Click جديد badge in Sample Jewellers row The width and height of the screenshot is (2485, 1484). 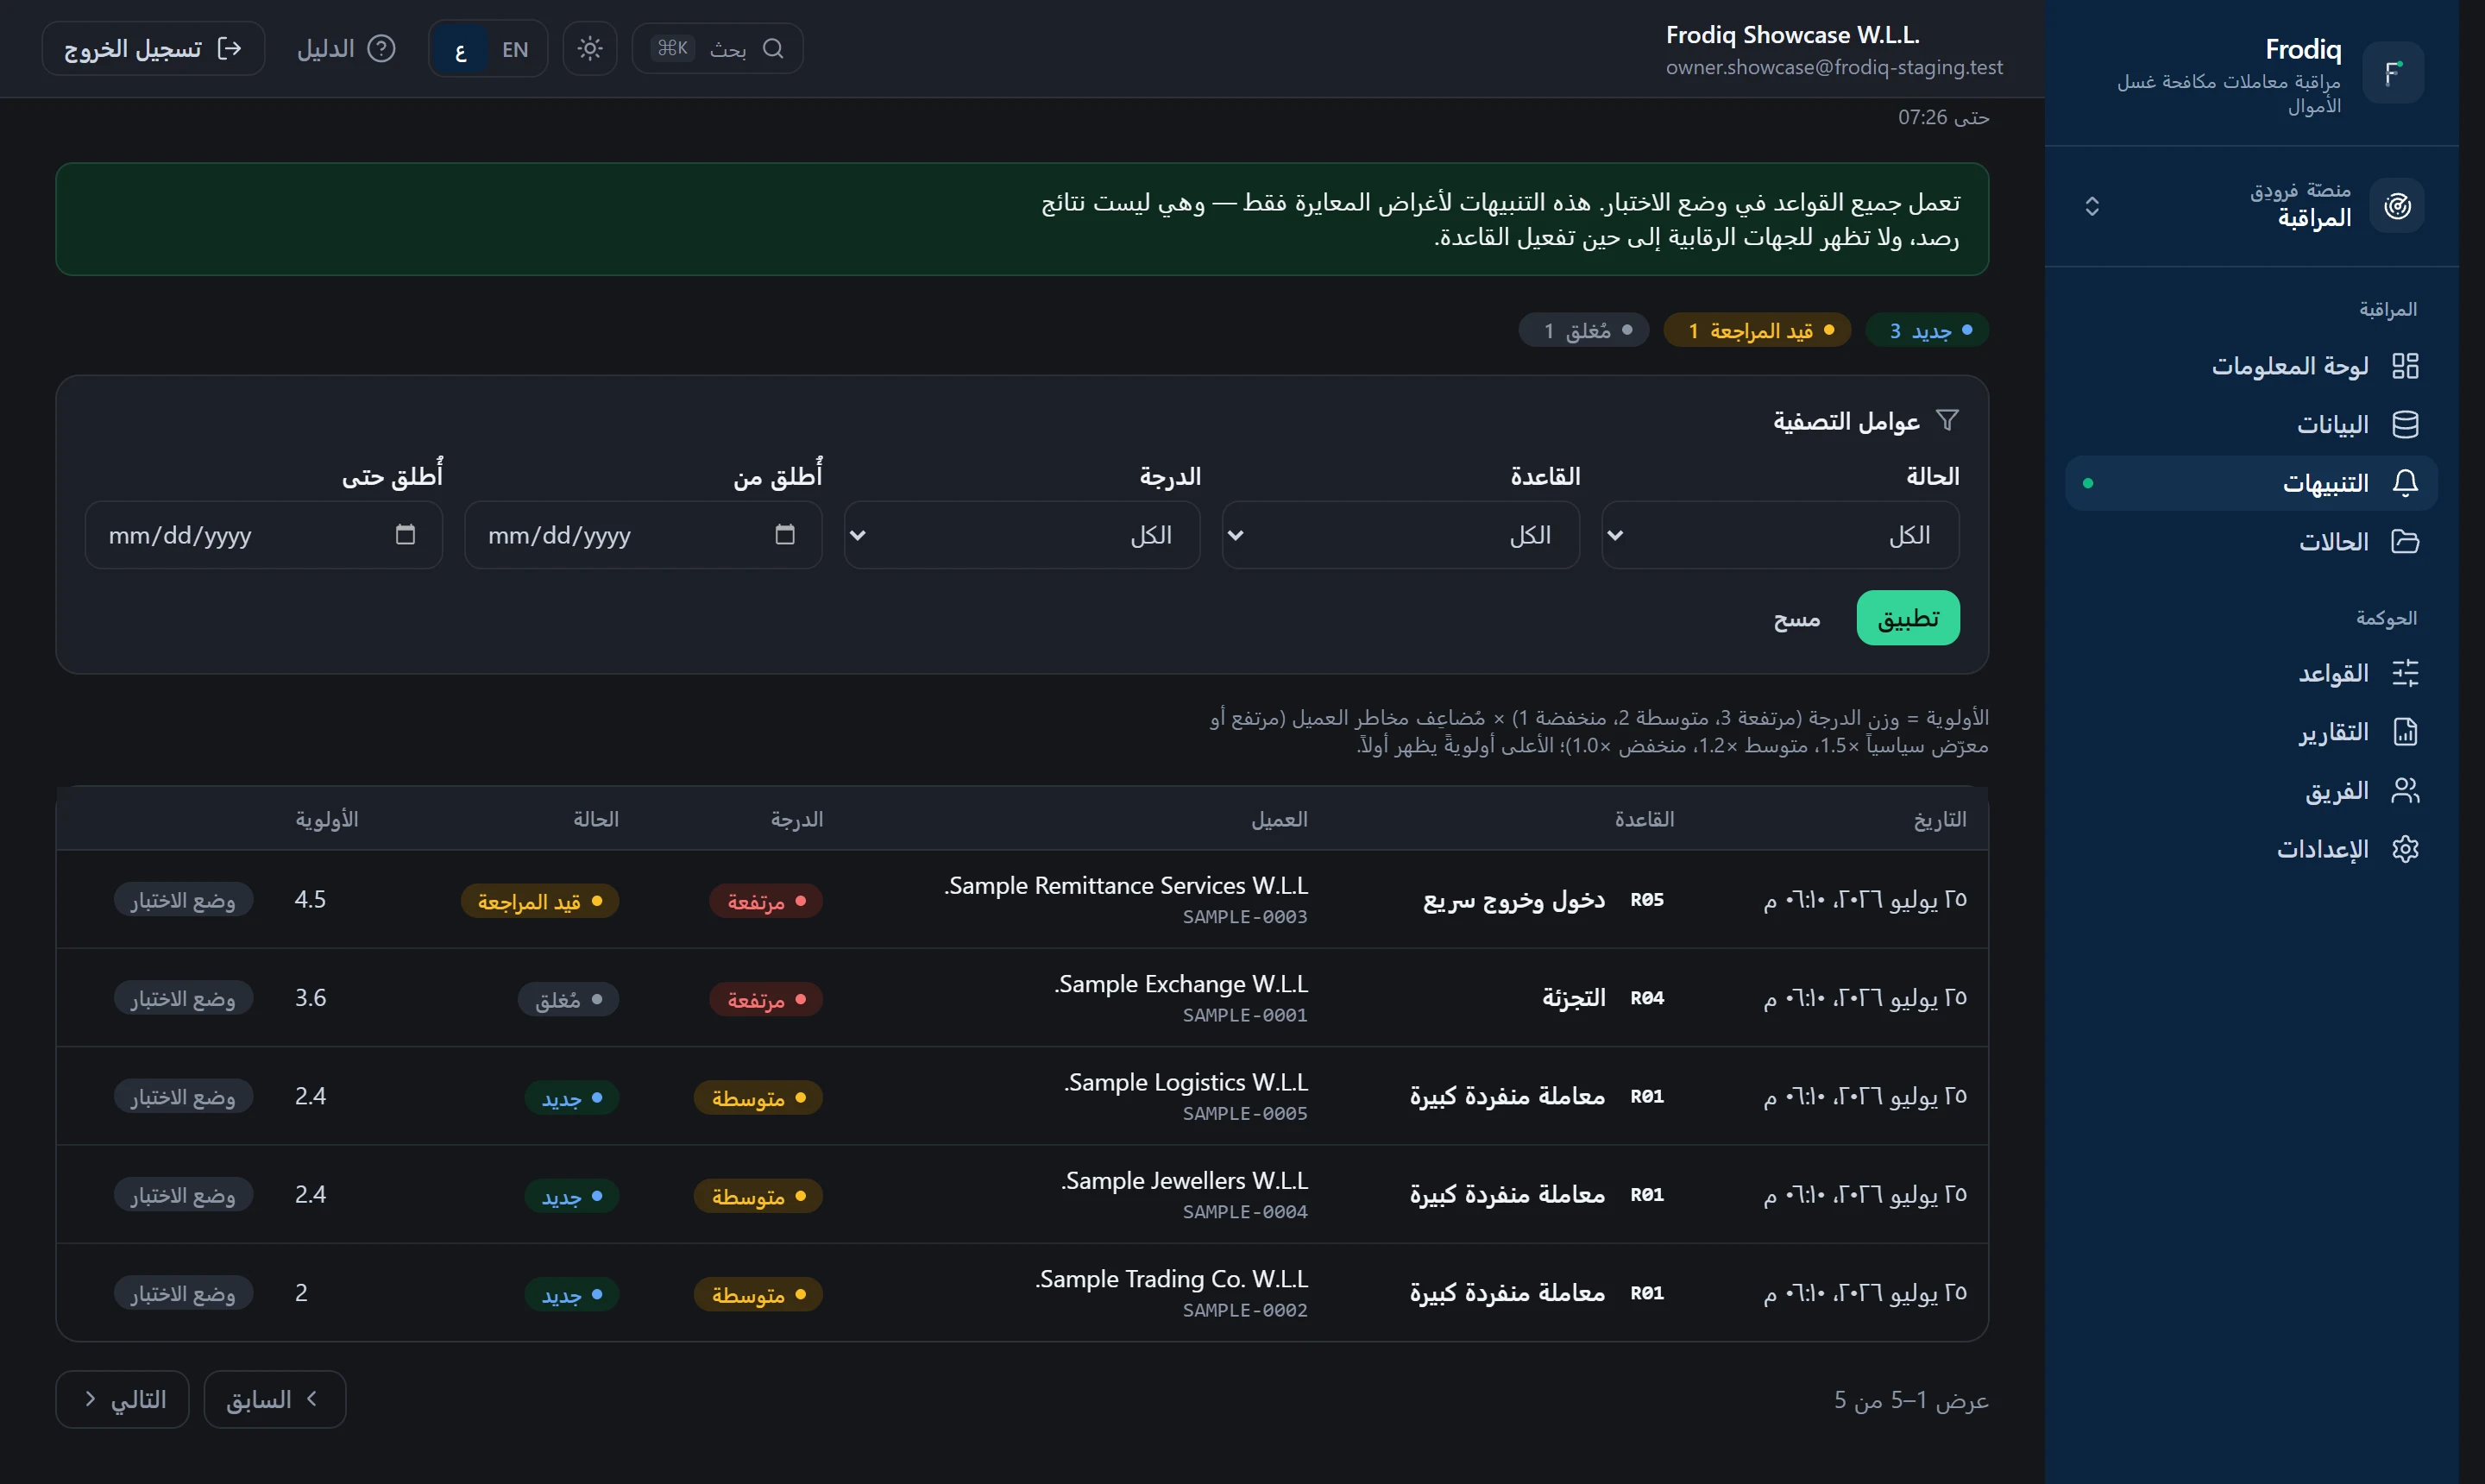(572, 1196)
